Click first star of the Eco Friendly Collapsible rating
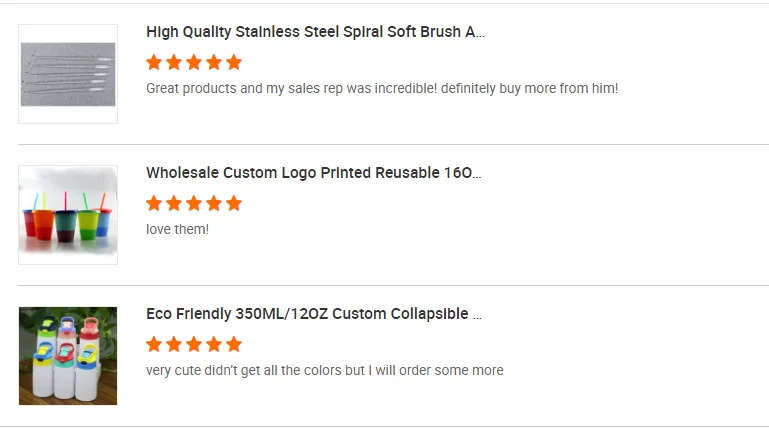Image resolution: width=769 pixels, height=429 pixels. pos(154,344)
